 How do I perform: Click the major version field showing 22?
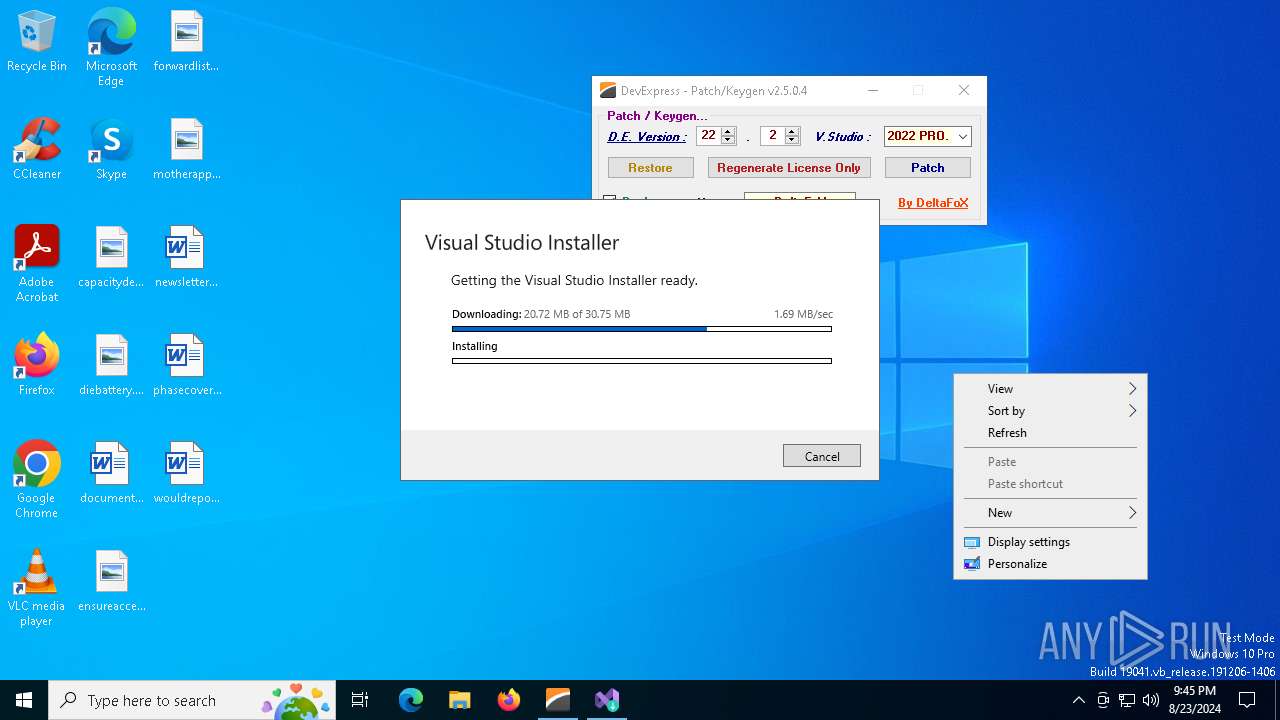(x=708, y=136)
